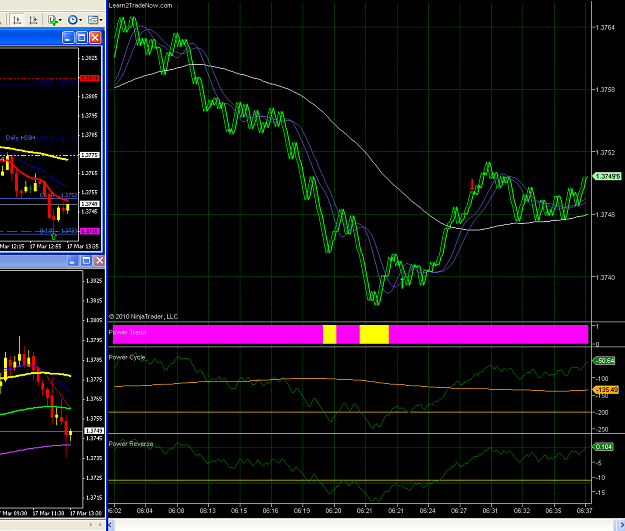Click the narrower yellow block in Power Trend

point(329,334)
